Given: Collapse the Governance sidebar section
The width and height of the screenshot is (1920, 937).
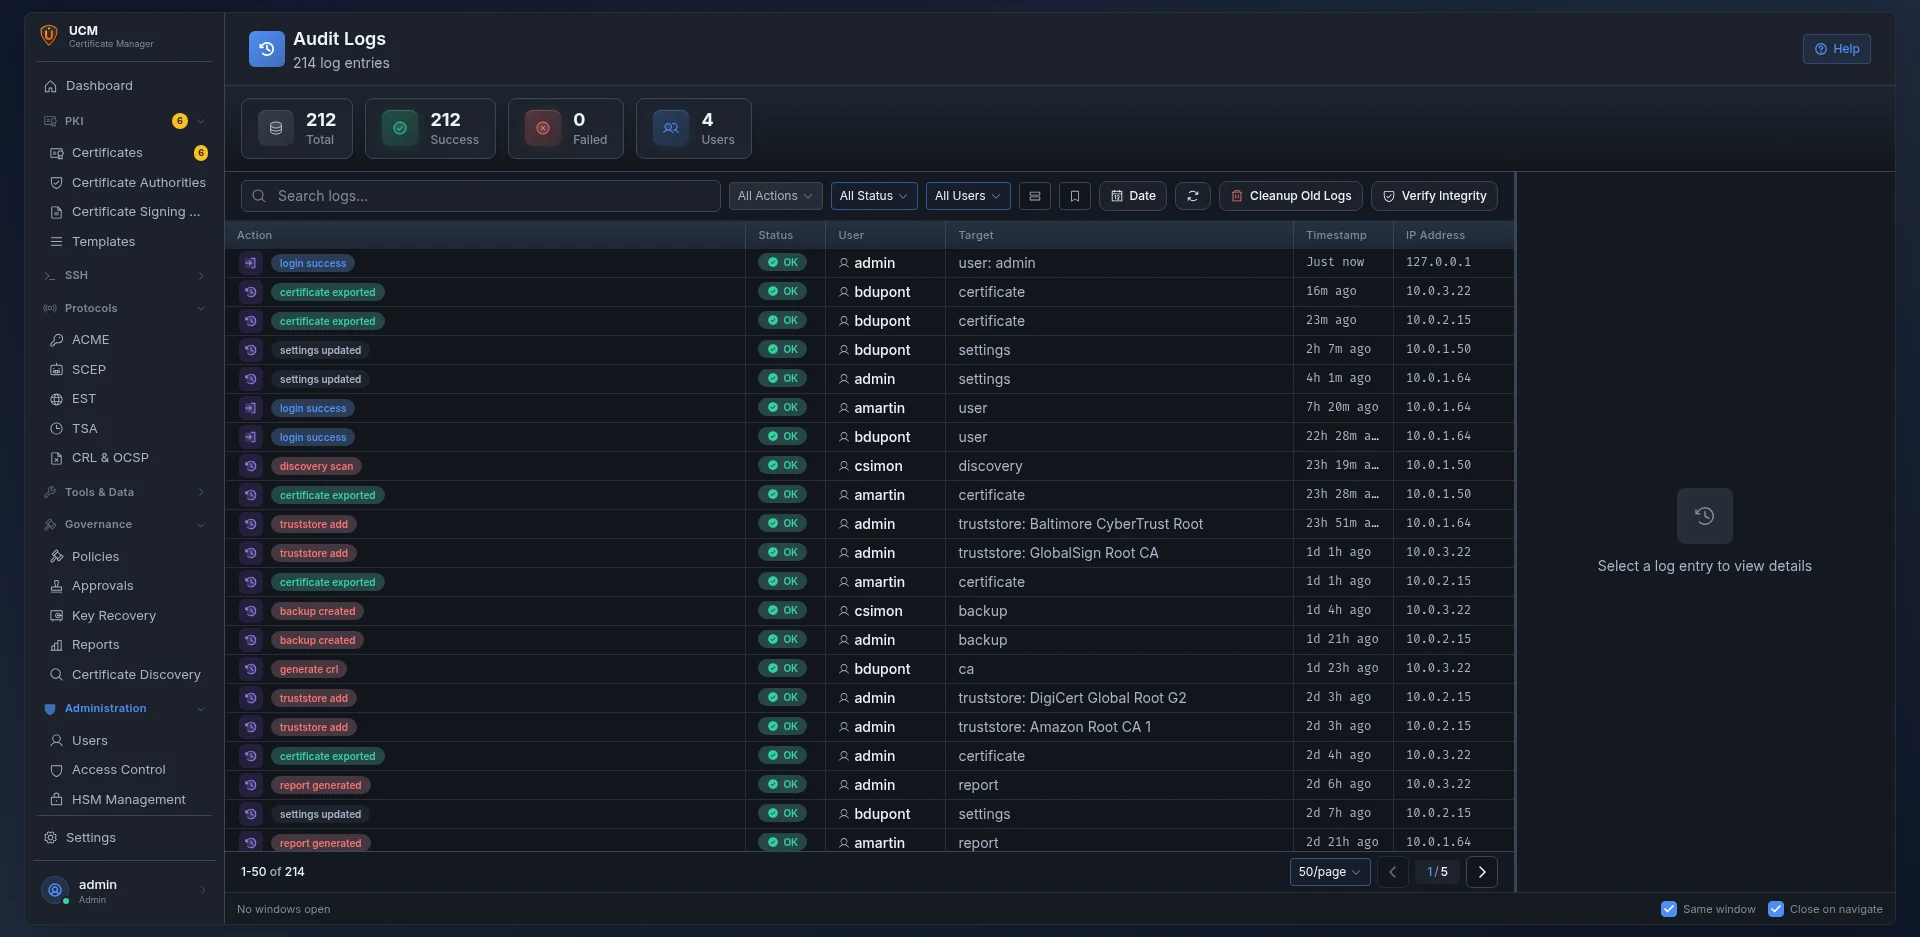Looking at the screenshot, I should pyautogui.click(x=125, y=524).
